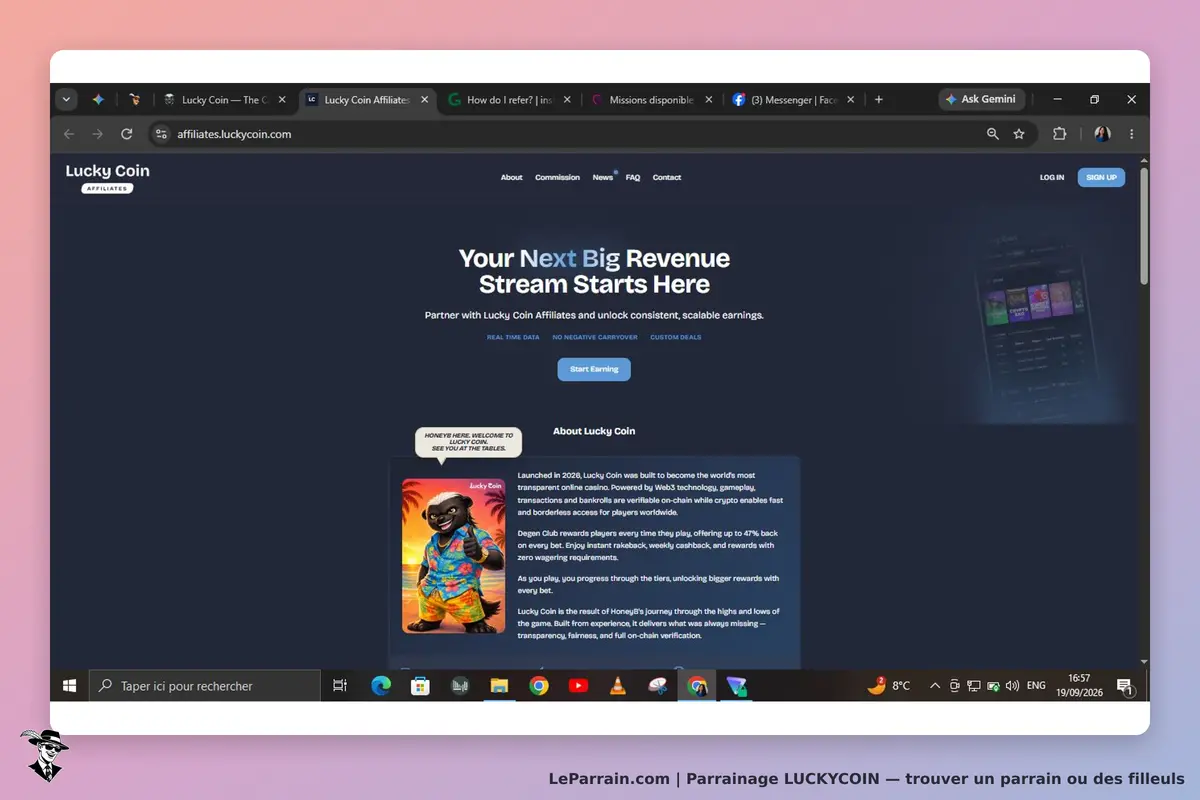Viewport: 1200px width, 800px height.
Task: Open Google Chrome taskbar icon
Action: 539,686
